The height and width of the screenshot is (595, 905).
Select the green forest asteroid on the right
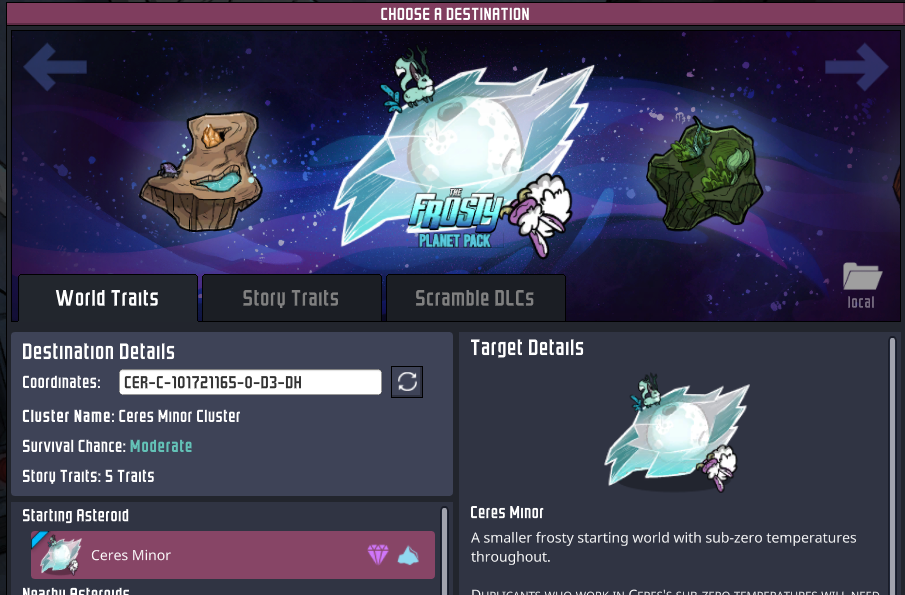pyautogui.click(x=705, y=175)
